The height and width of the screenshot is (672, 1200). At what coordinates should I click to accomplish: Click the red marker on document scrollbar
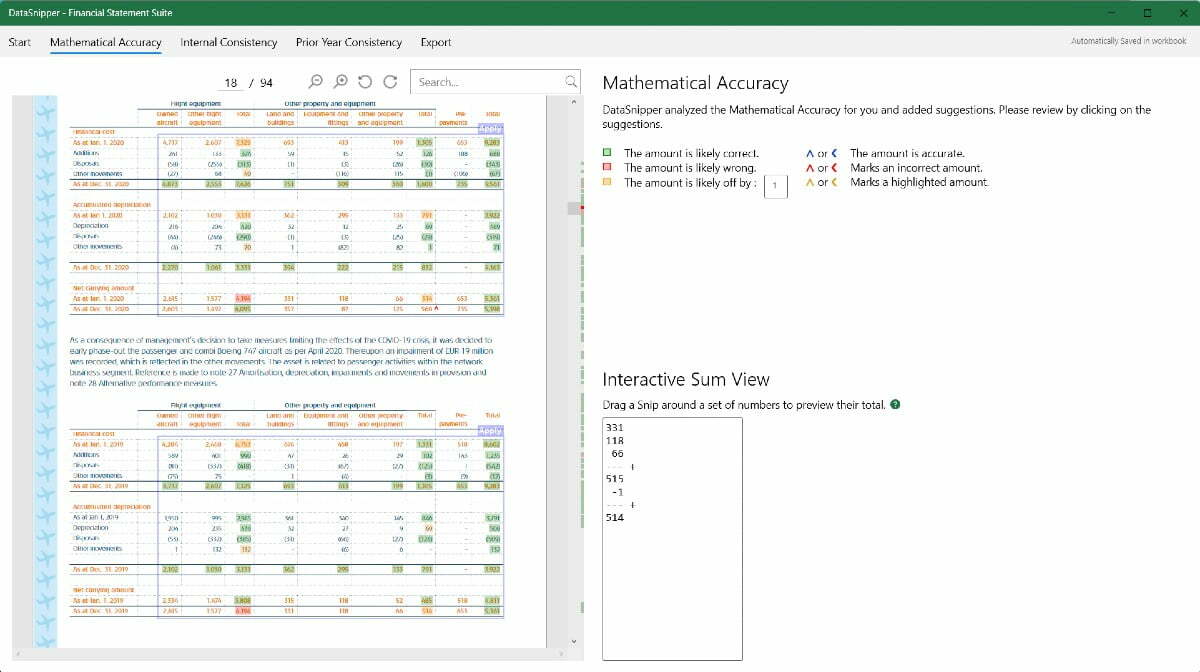pos(582,208)
